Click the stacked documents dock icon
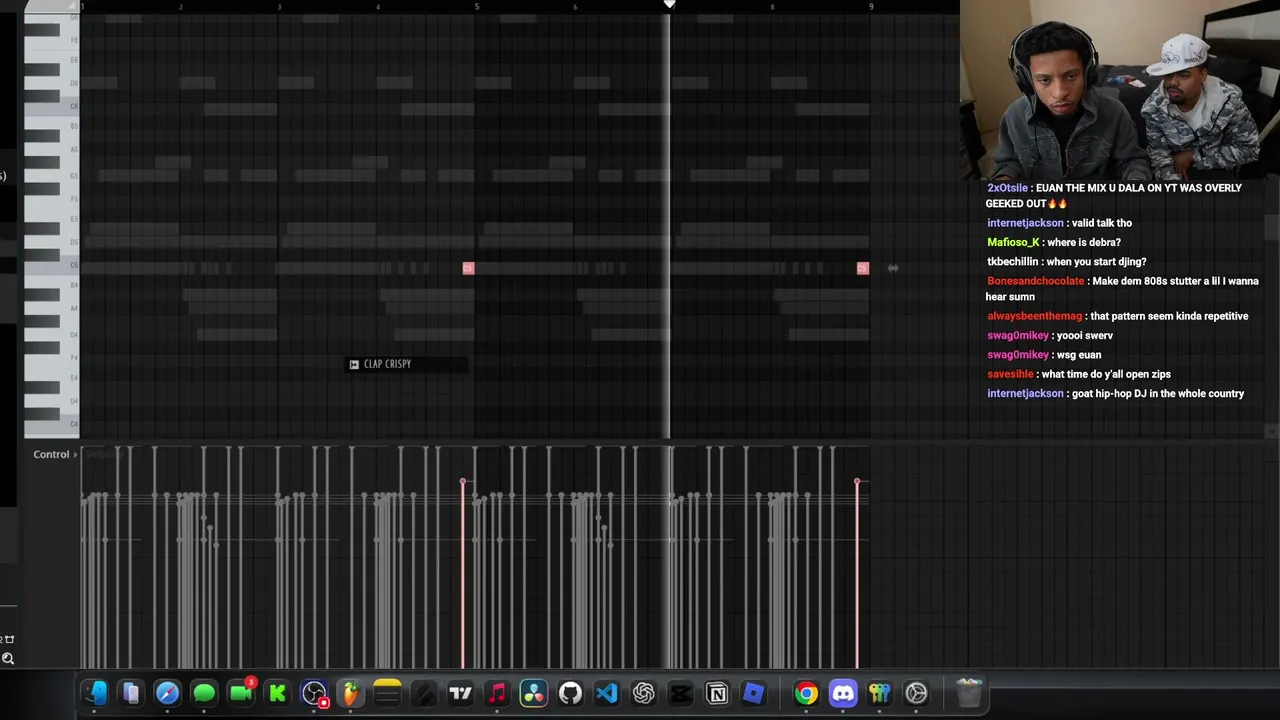1280x720 pixels. point(131,693)
